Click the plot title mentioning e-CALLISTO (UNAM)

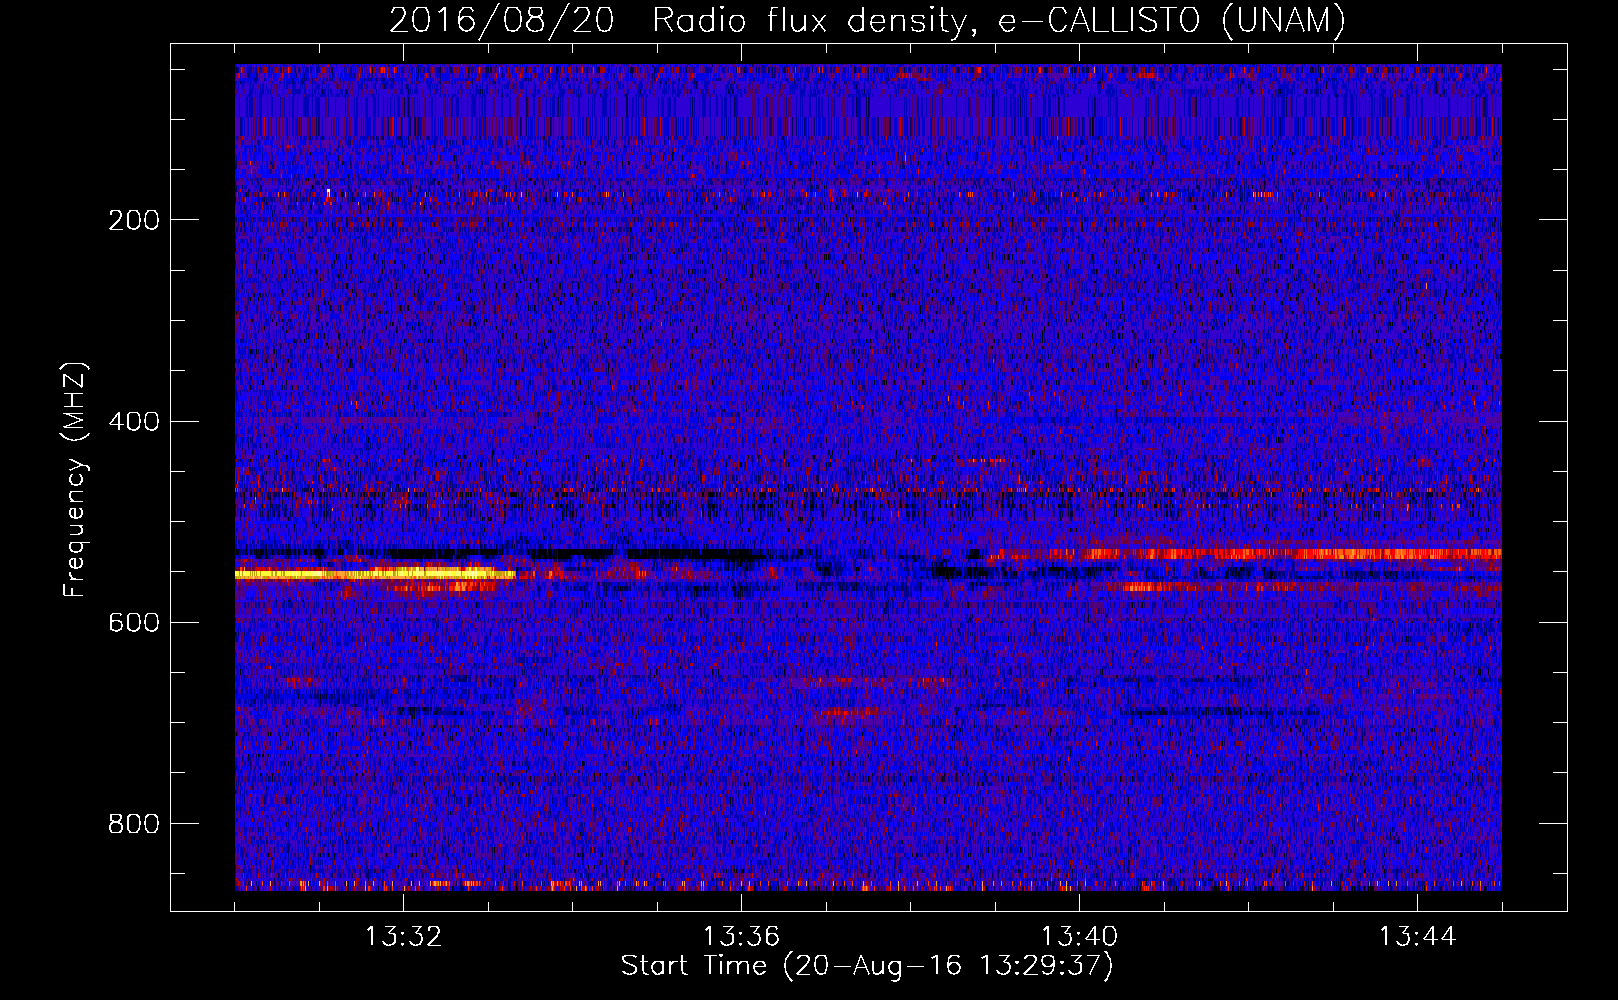tap(868, 20)
